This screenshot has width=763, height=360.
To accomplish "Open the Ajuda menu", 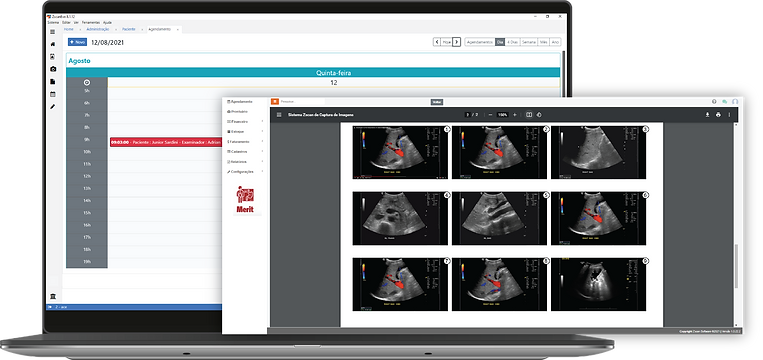I will click(108, 22).
